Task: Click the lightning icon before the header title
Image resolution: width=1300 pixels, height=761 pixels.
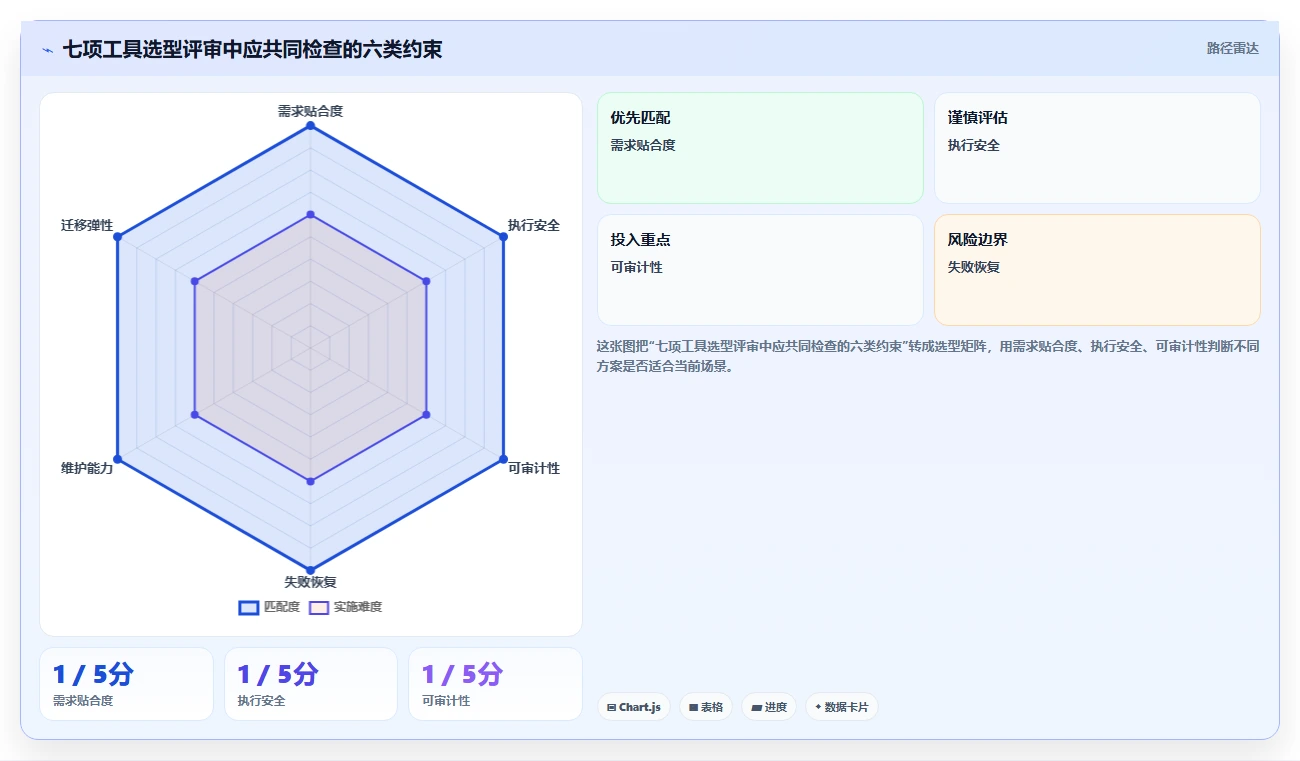Action: (x=48, y=50)
